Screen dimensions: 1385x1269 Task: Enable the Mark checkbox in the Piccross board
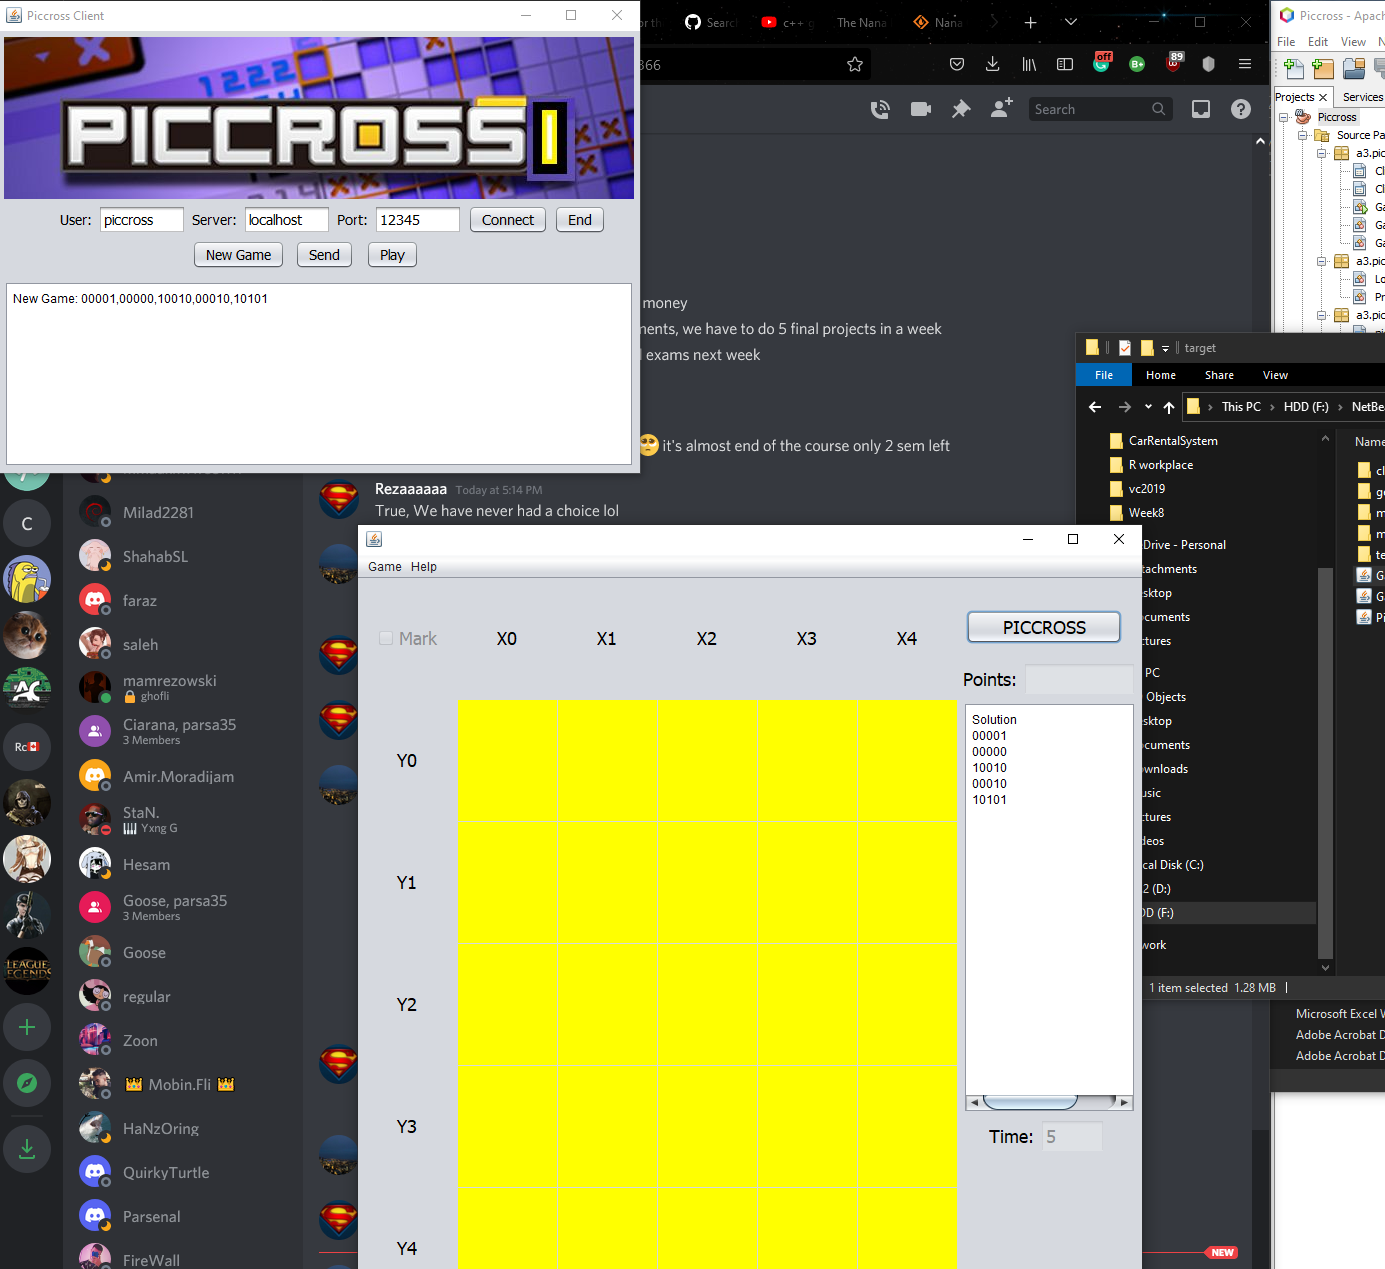point(385,638)
